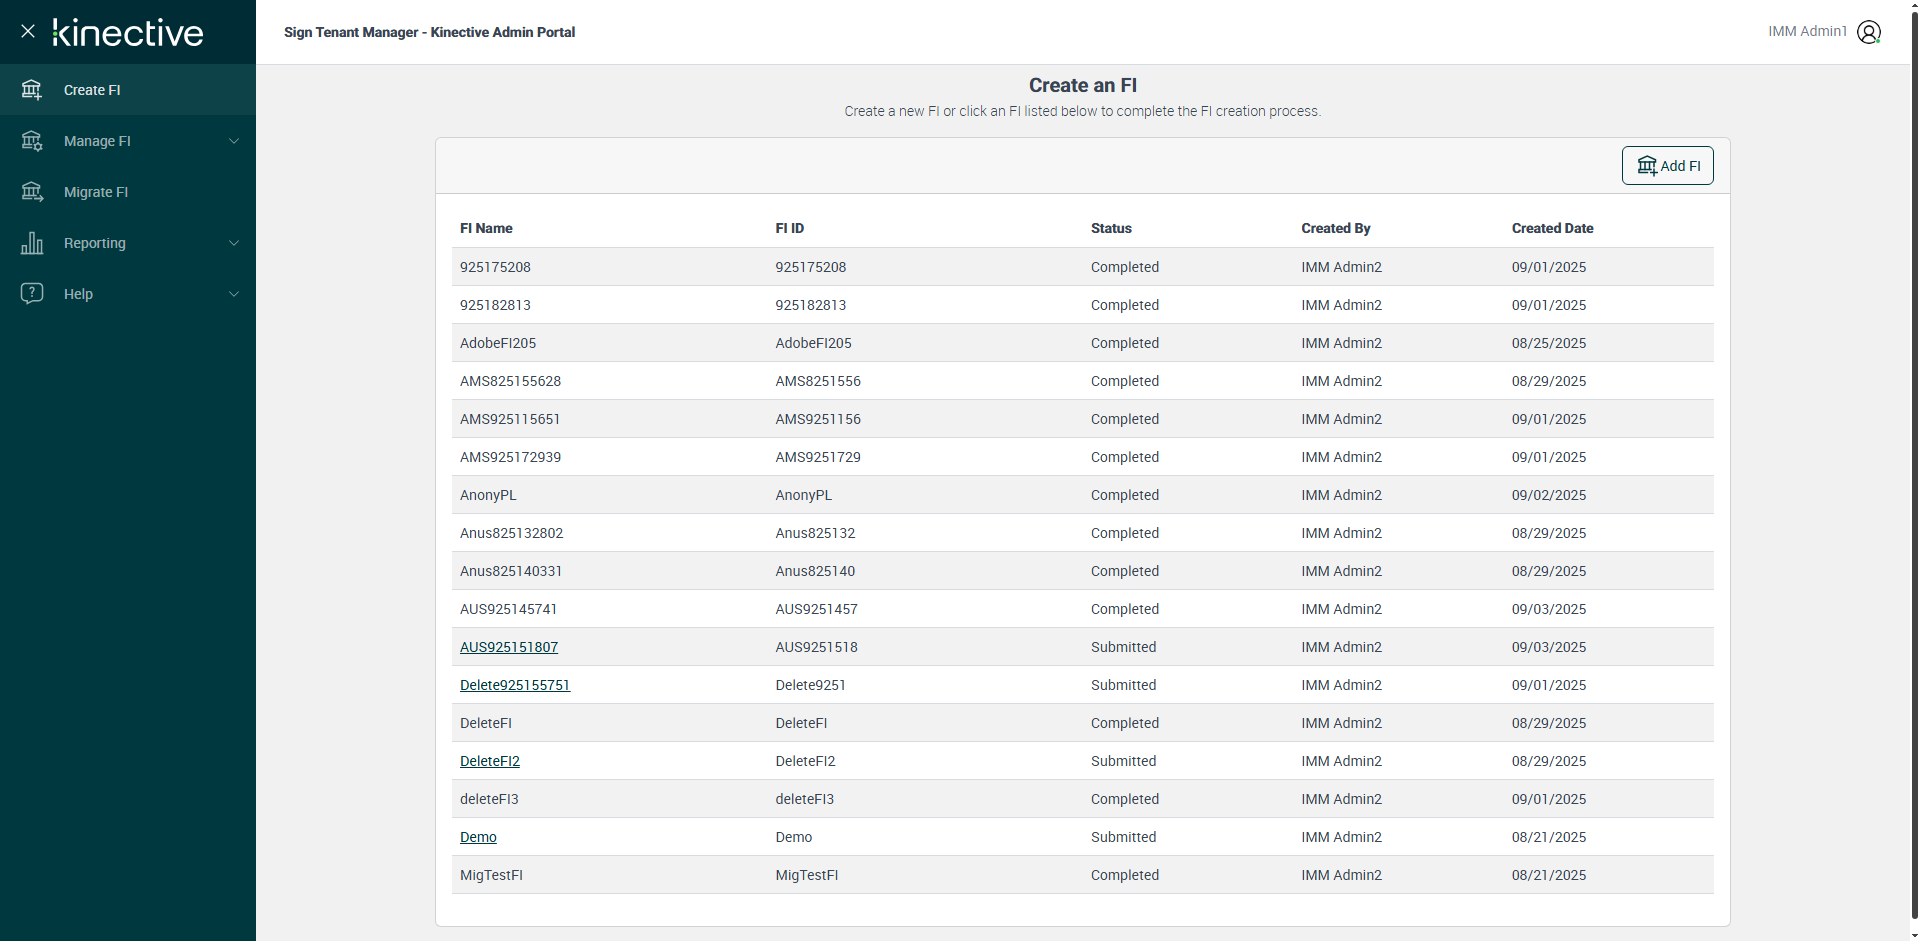Viewport: 1920px width, 941px height.
Task: Expand the Reporting submenu chevron
Action: (234, 243)
